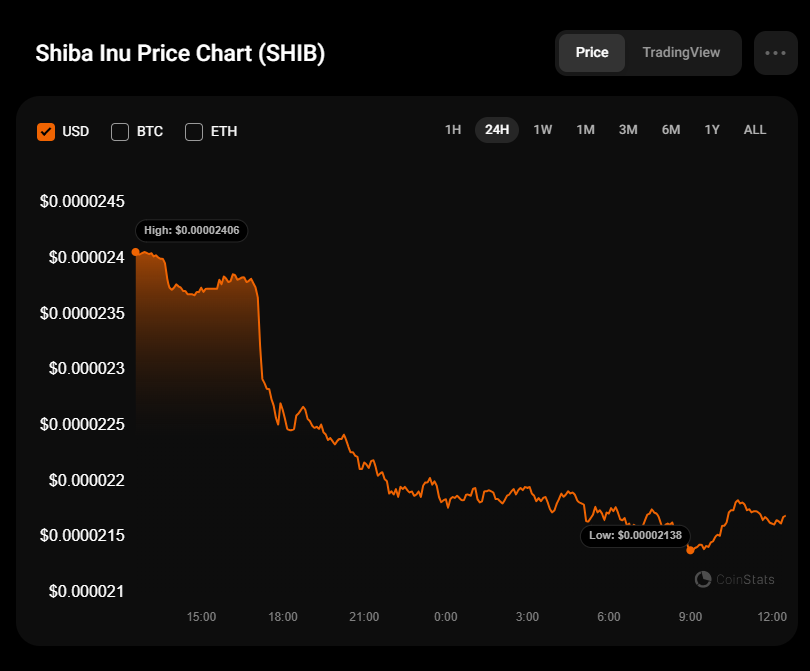Click the High: $0.00002406 label
The width and height of the screenshot is (810, 671).
(192, 230)
